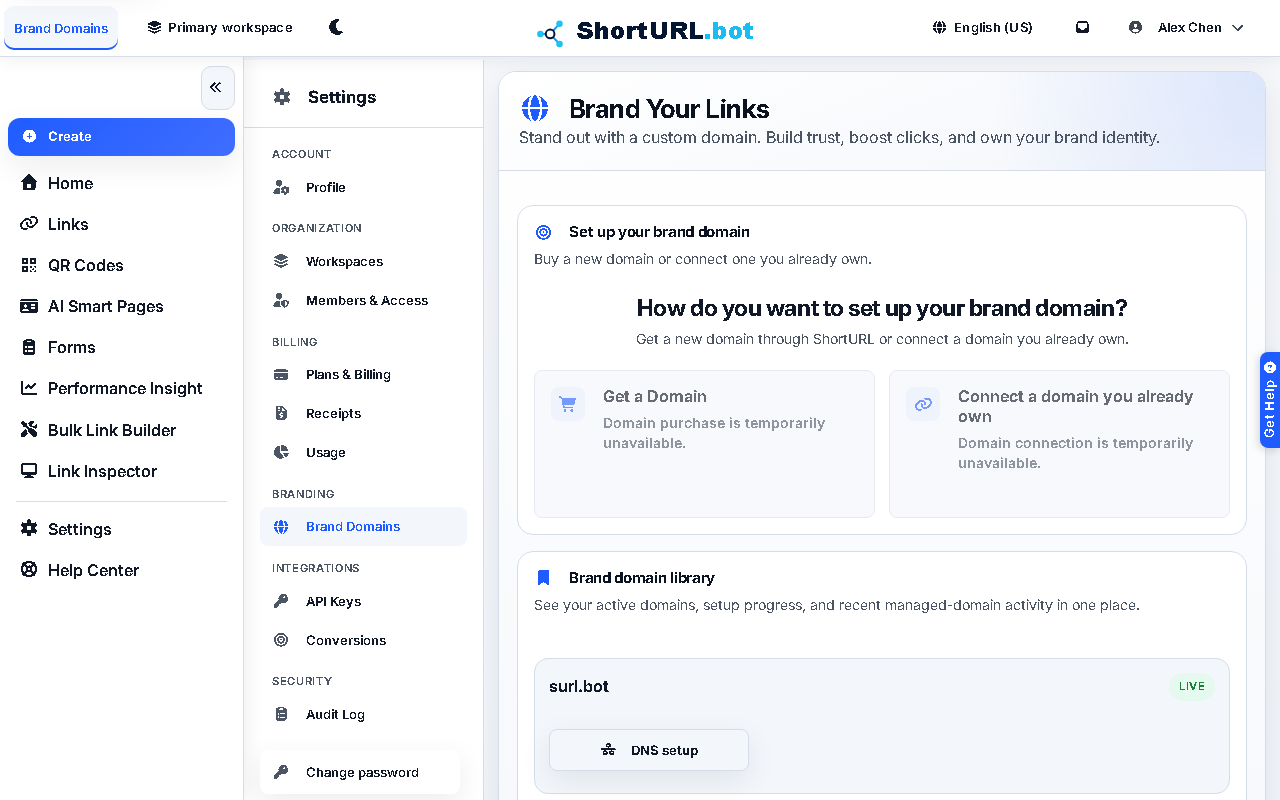The height and width of the screenshot is (800, 1280).
Task: Open API Keys settings
Action: tap(363, 602)
